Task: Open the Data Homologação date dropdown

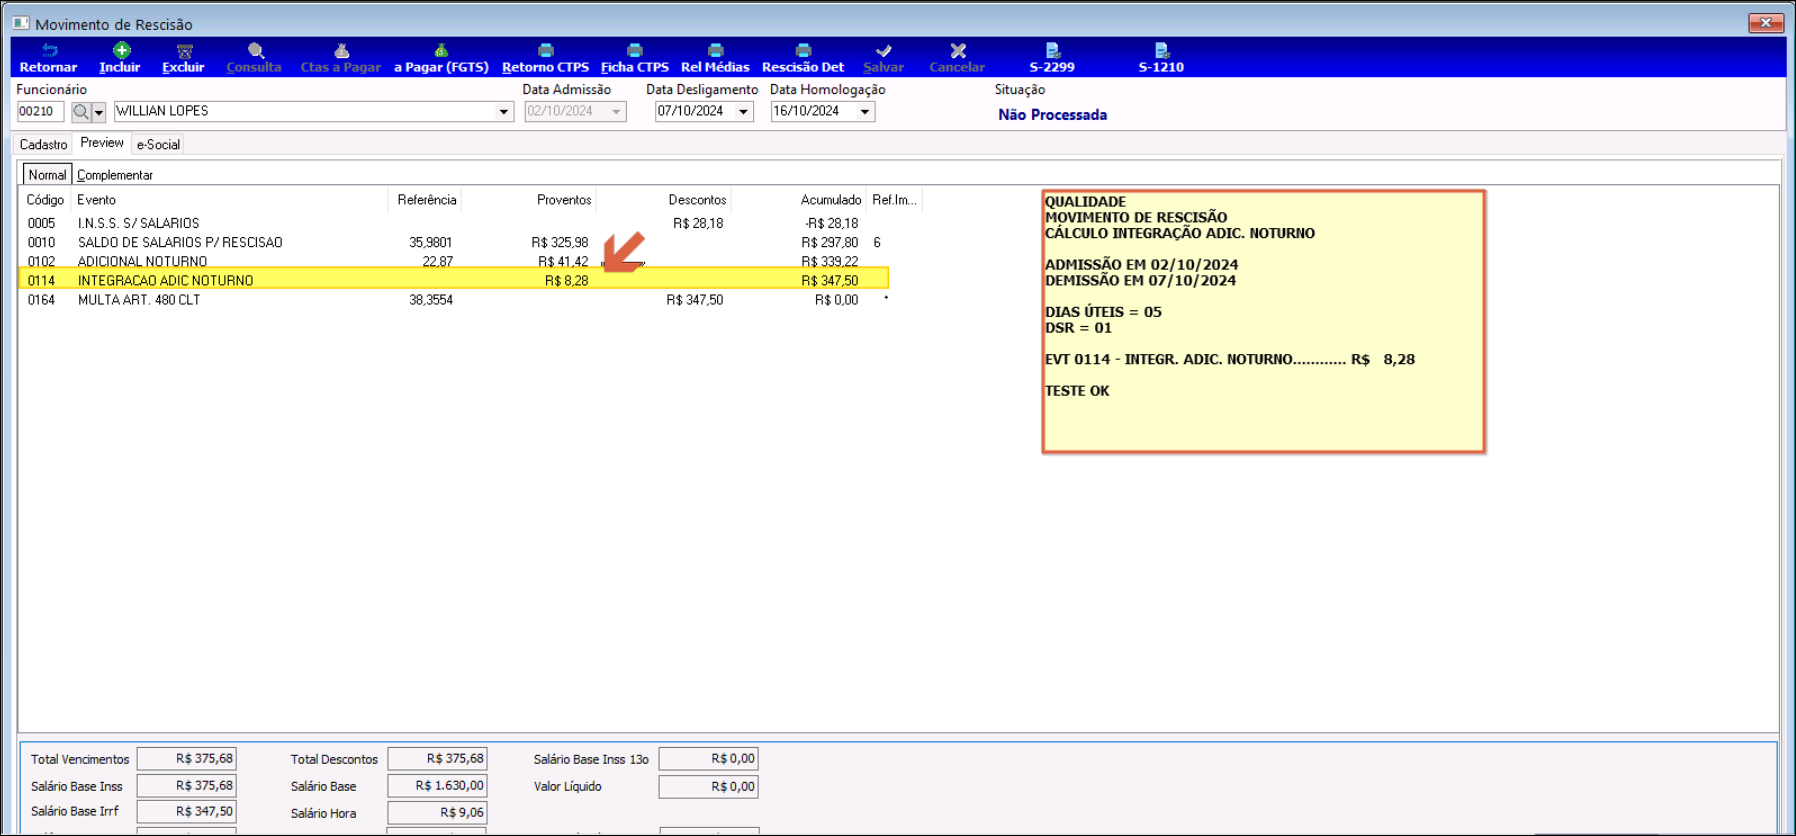Action: click(x=865, y=112)
